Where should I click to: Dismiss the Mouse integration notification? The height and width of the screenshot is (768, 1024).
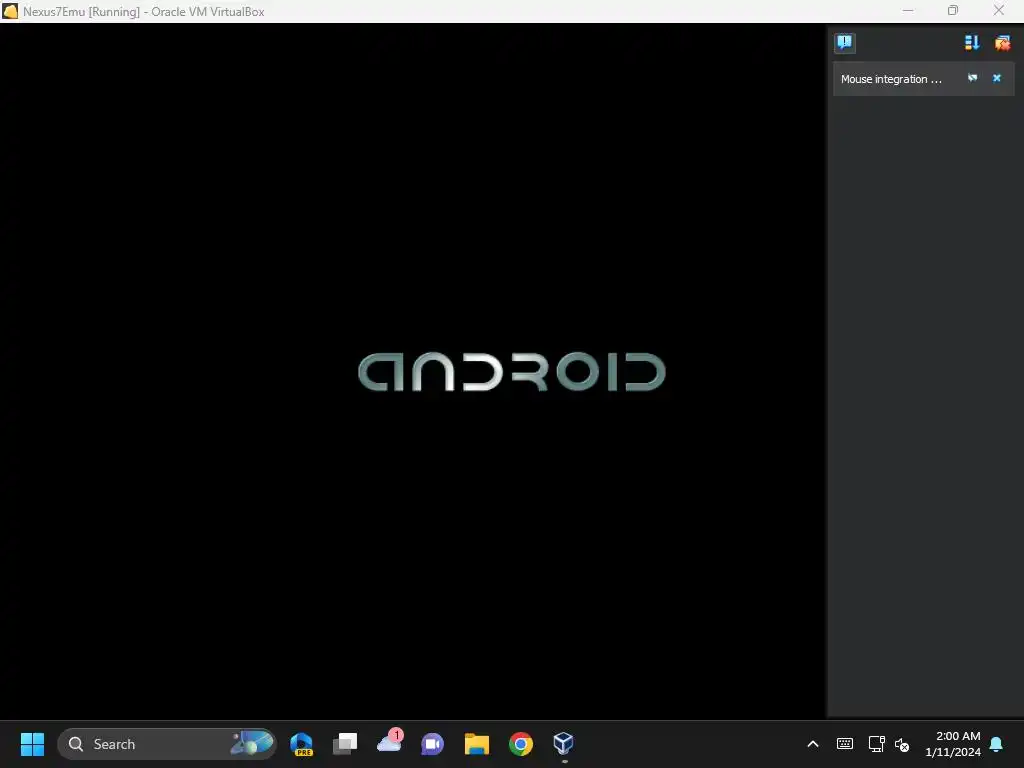tap(997, 78)
